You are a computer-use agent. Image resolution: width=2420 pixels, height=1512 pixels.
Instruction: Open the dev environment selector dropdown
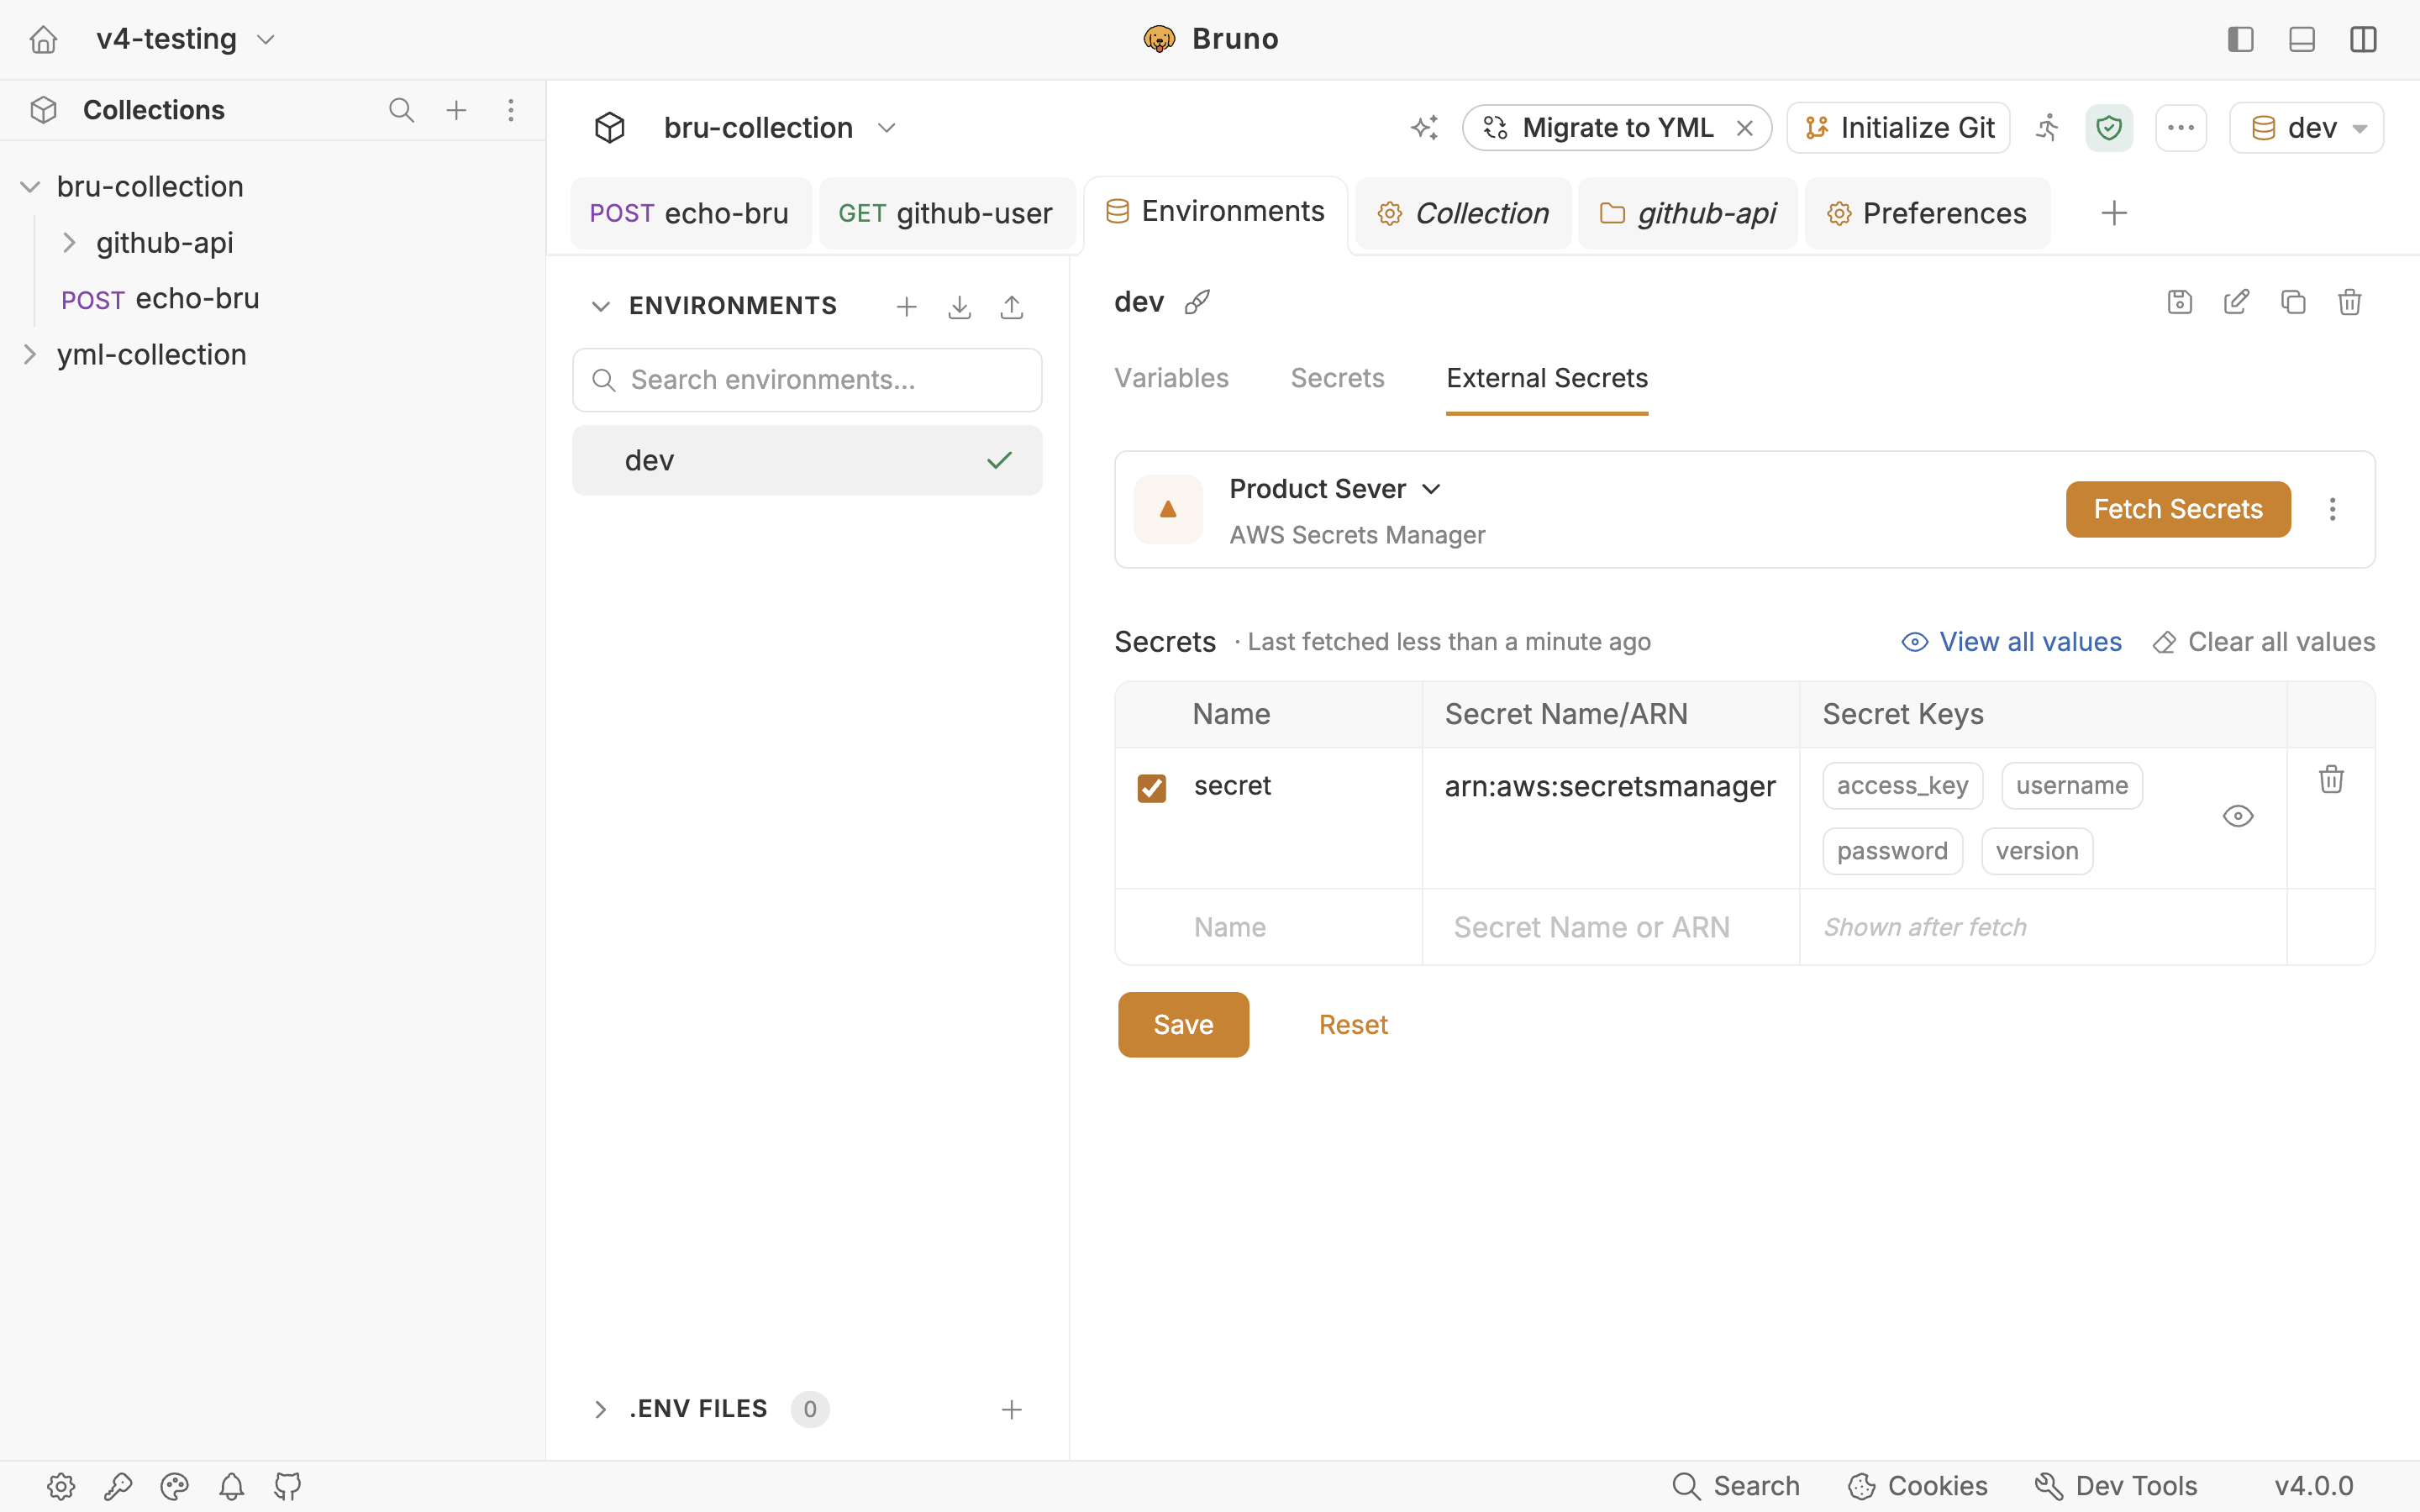(x=2306, y=128)
